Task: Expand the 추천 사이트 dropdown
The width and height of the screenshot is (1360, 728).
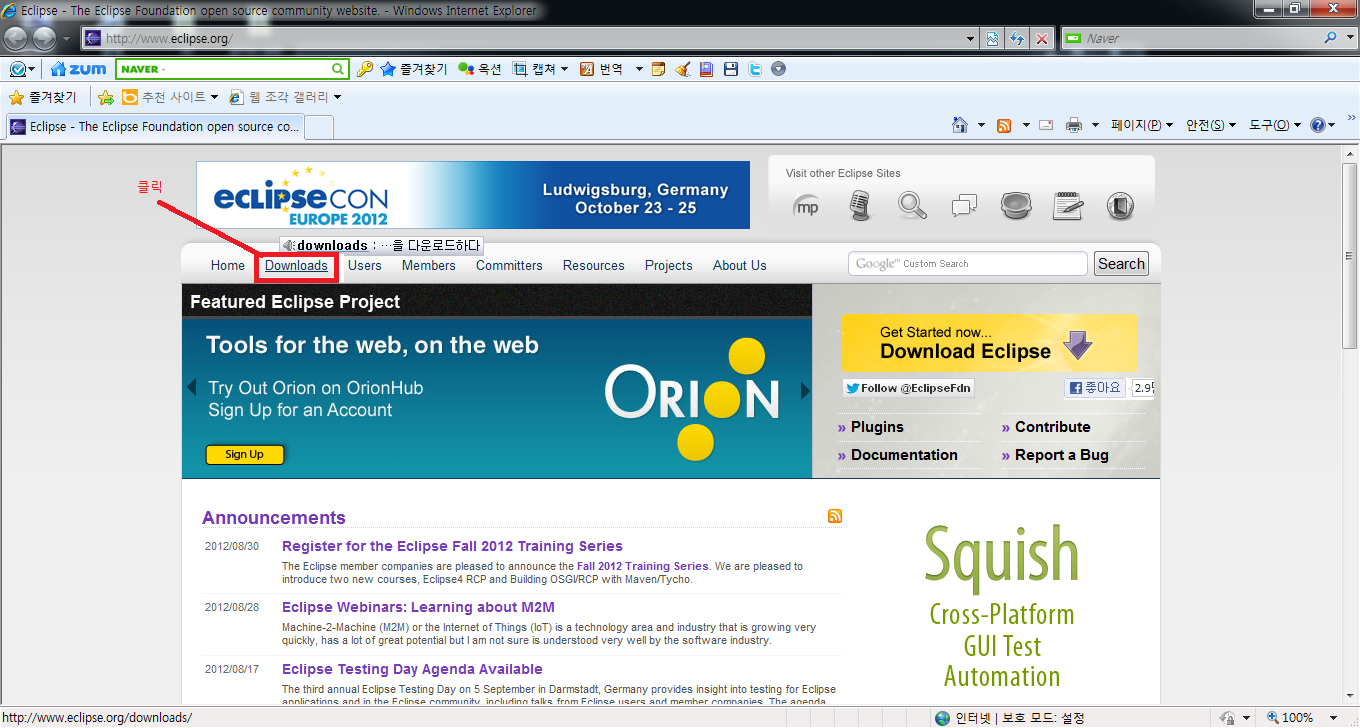Action: (x=170, y=97)
